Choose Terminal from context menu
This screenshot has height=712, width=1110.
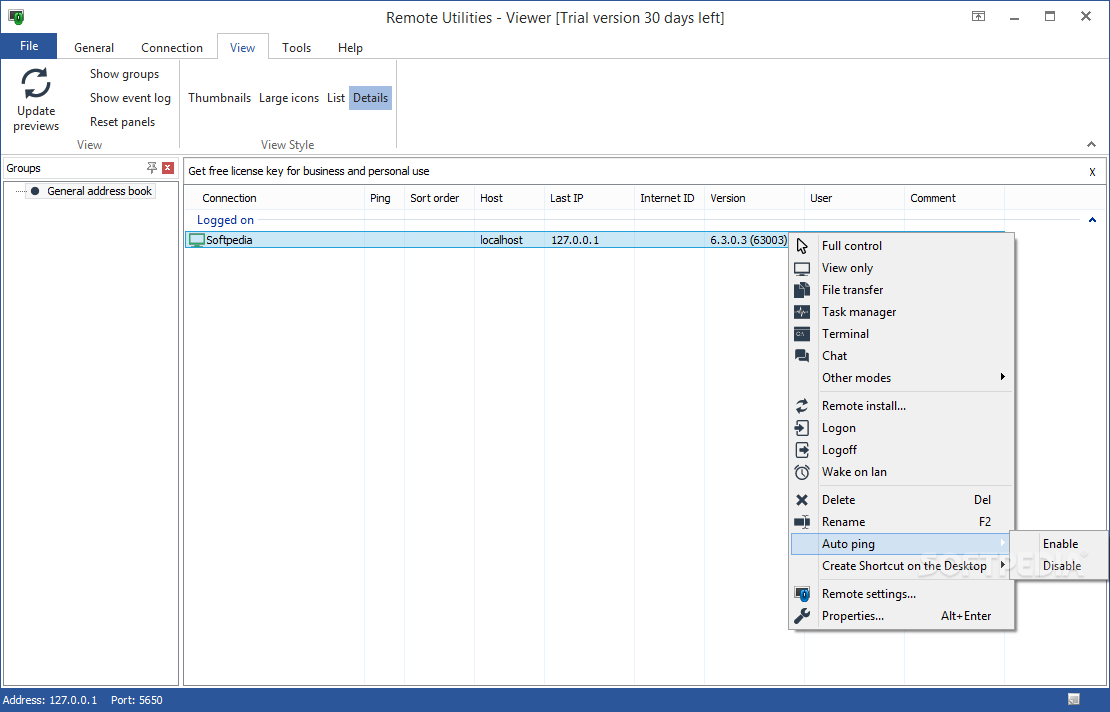click(900, 333)
